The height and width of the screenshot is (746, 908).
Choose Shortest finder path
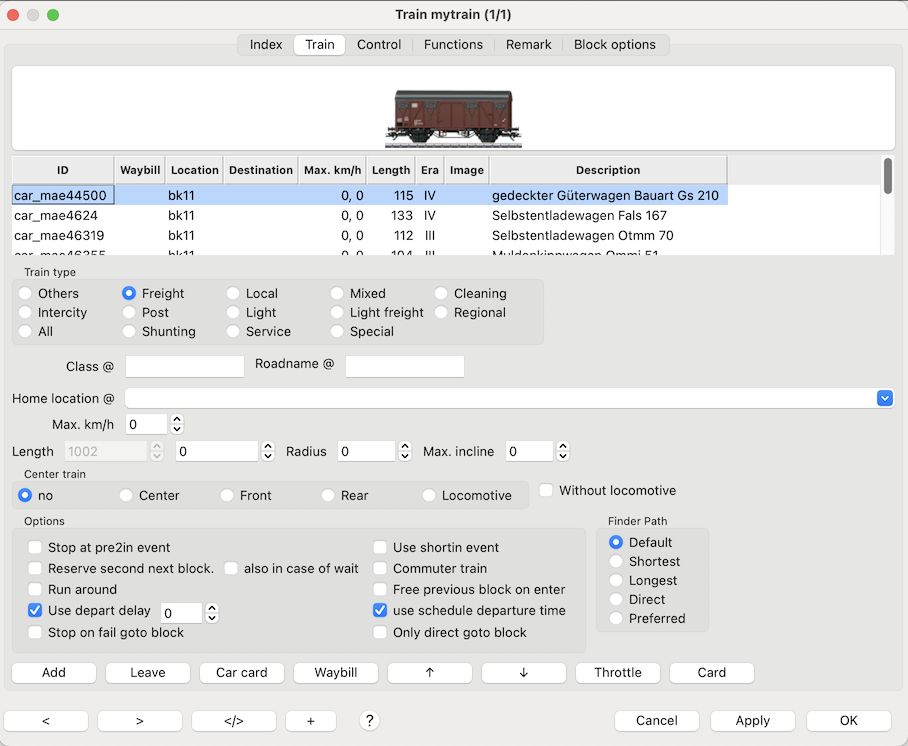point(616,561)
